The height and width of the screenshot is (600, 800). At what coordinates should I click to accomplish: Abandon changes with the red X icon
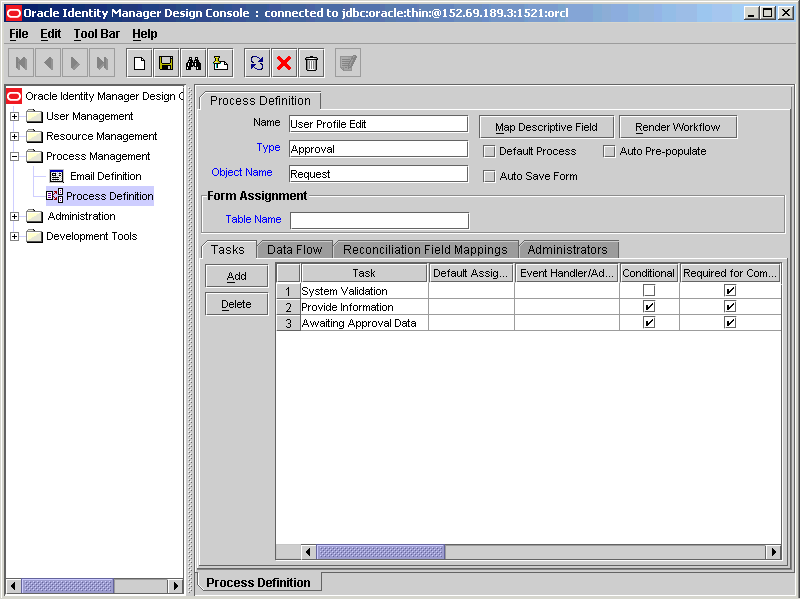(283, 62)
